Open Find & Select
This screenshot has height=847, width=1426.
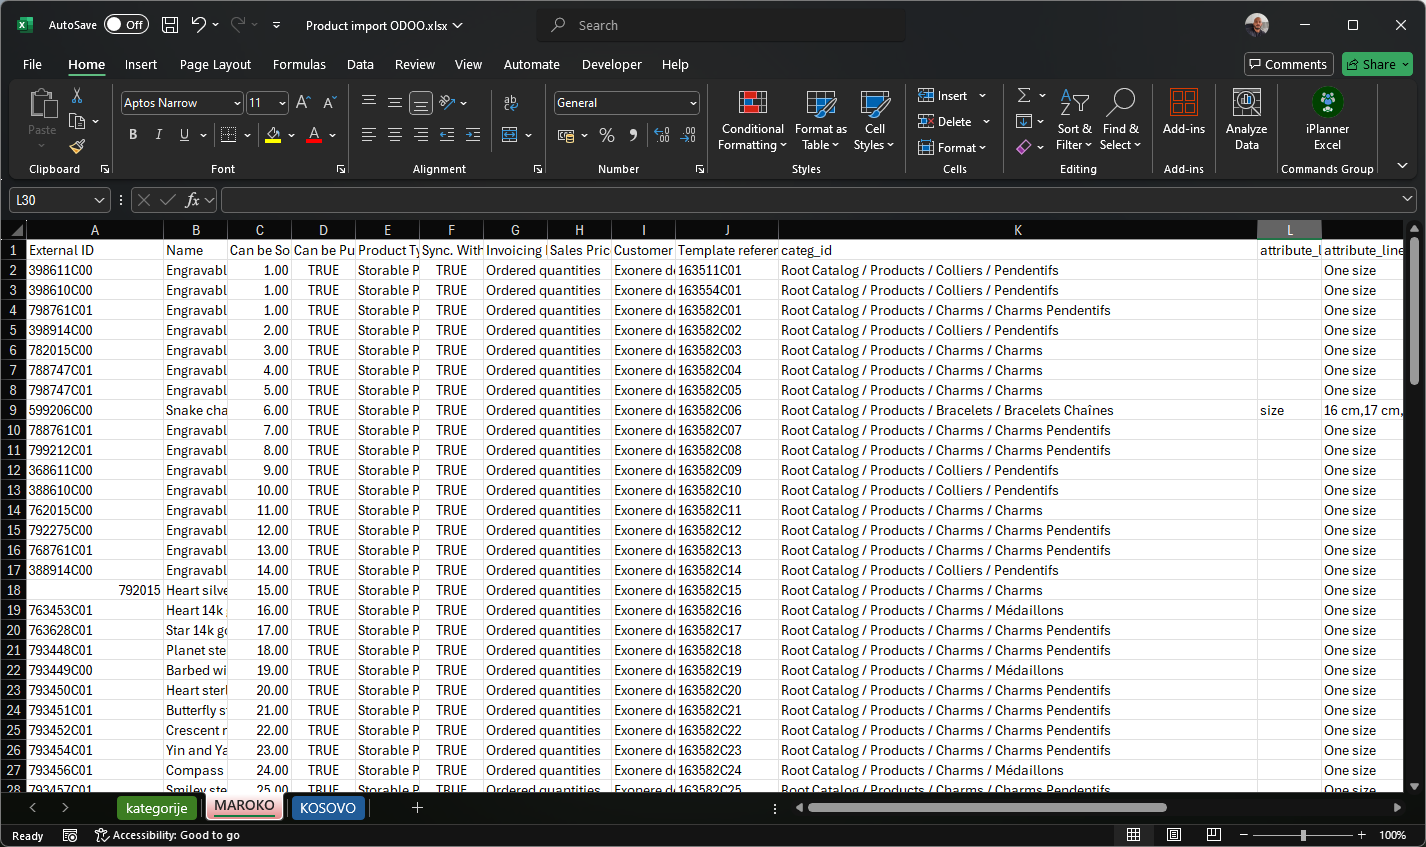pos(1120,120)
